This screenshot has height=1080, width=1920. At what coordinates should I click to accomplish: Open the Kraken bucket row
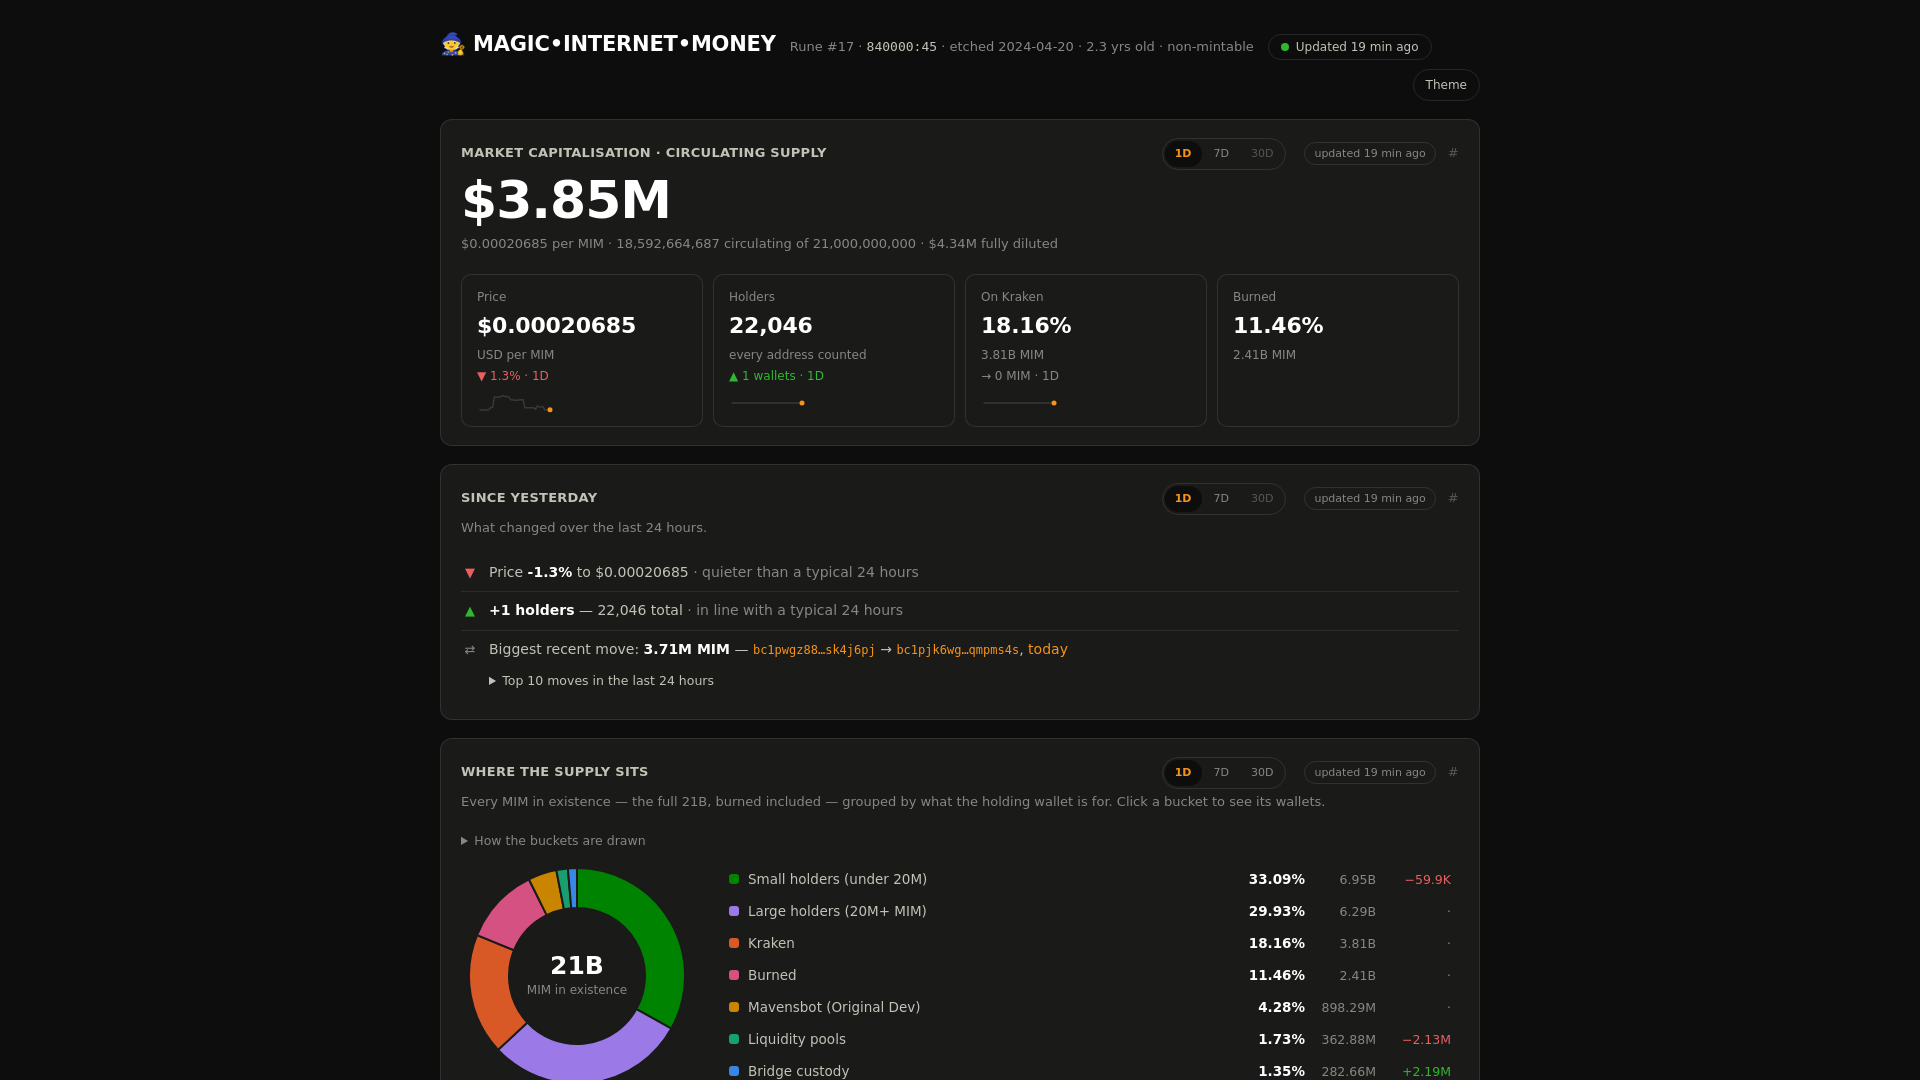click(x=1090, y=944)
